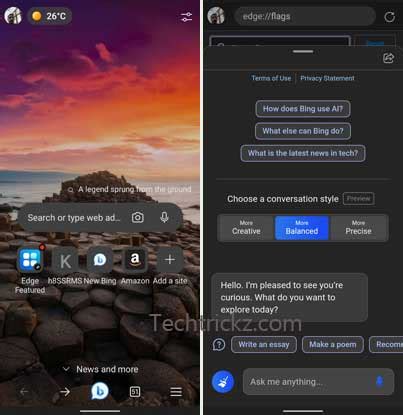Click the Preview badge
403x415 pixels.
coord(358,199)
